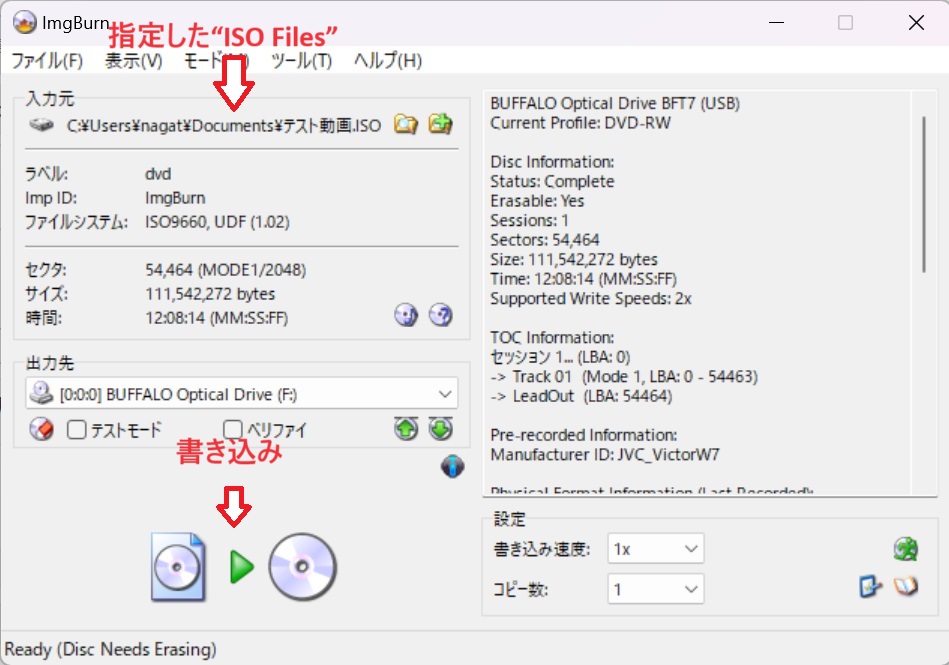
Task: Click the 'Erasable: Yes' line
Action: pyautogui.click(x=537, y=201)
